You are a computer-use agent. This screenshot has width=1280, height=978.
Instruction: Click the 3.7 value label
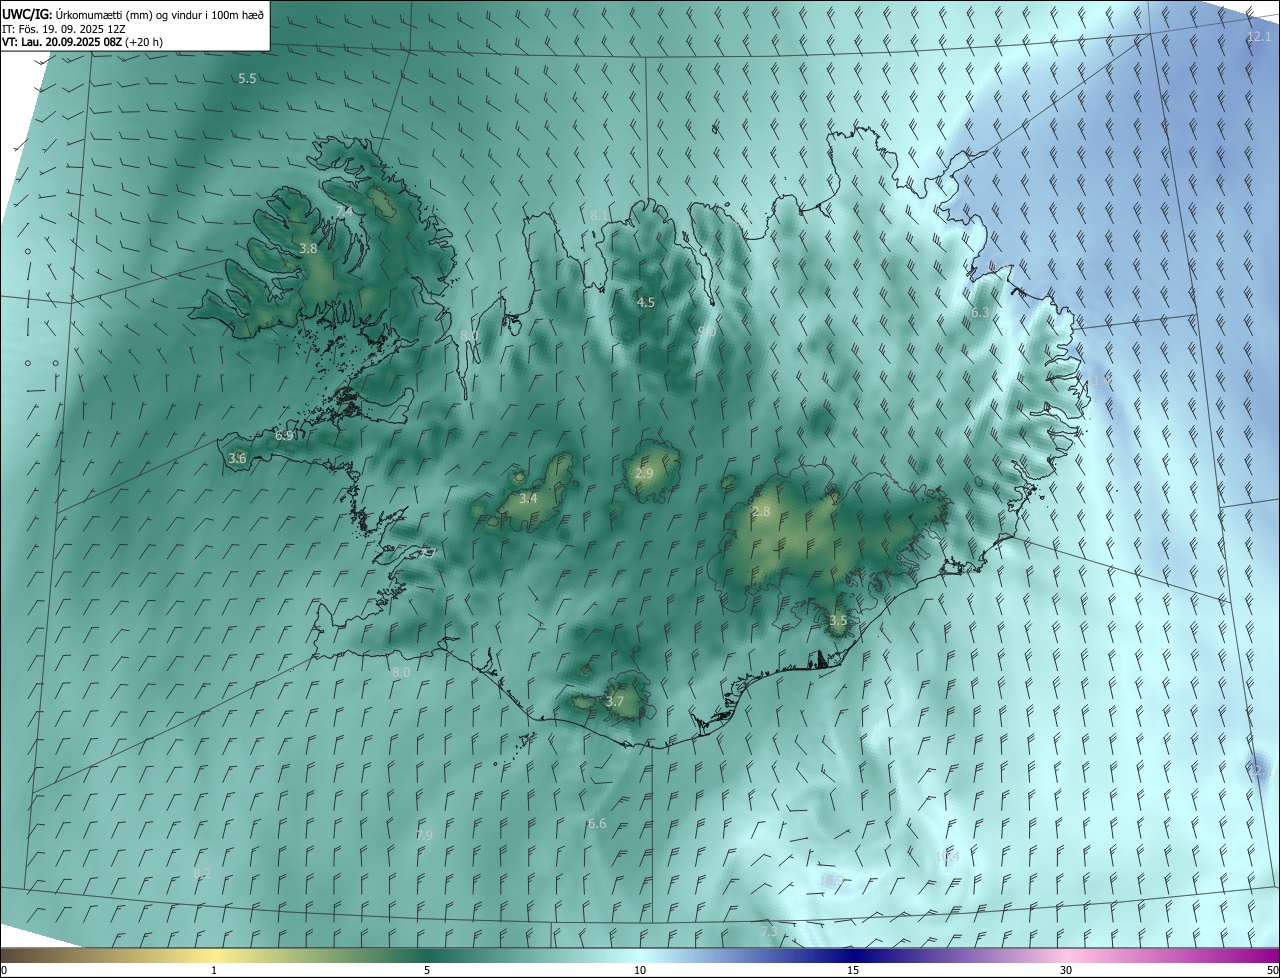pyautogui.click(x=615, y=702)
